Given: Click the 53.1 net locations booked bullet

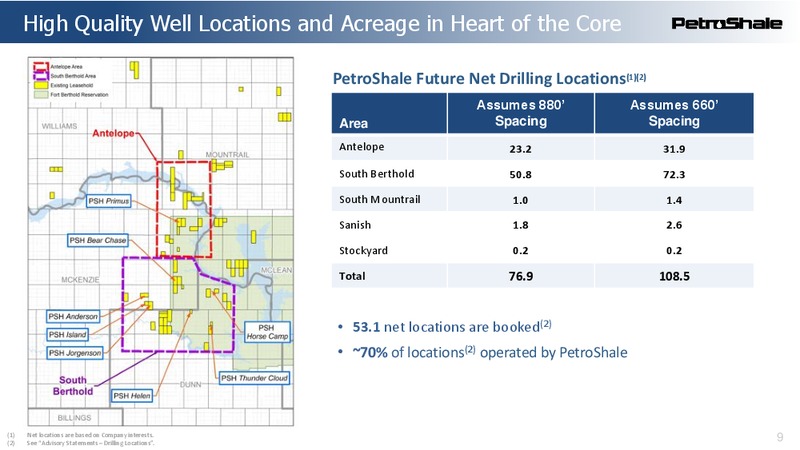Looking at the screenshot, I should (452, 326).
